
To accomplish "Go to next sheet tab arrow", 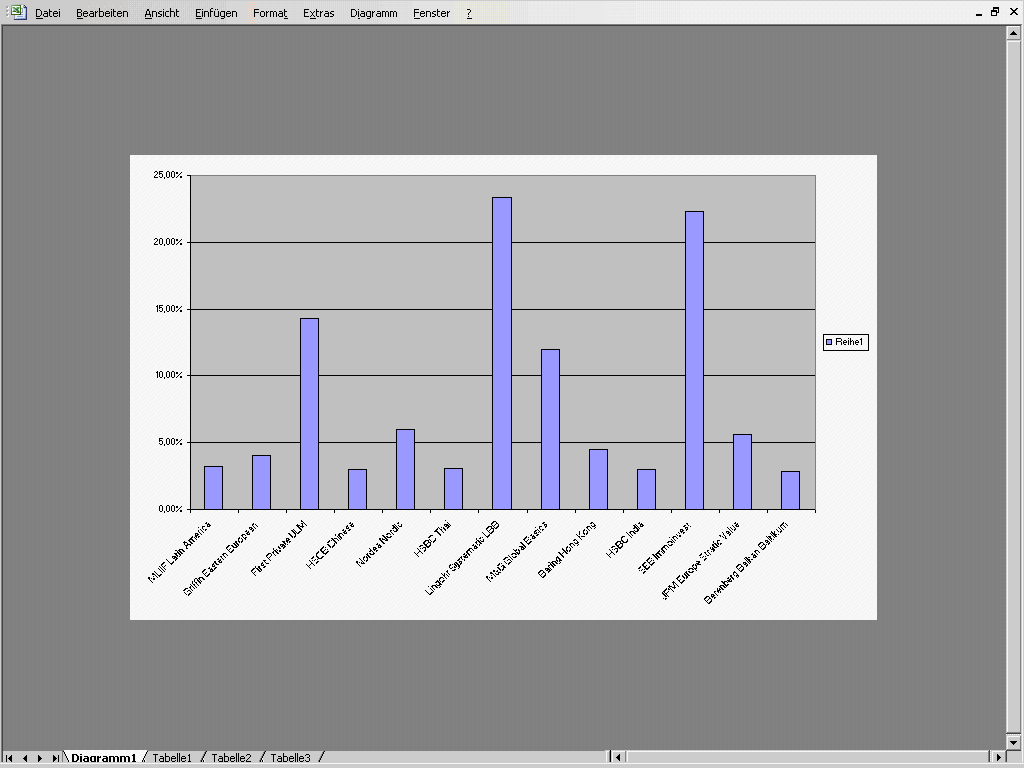I will (40, 758).
